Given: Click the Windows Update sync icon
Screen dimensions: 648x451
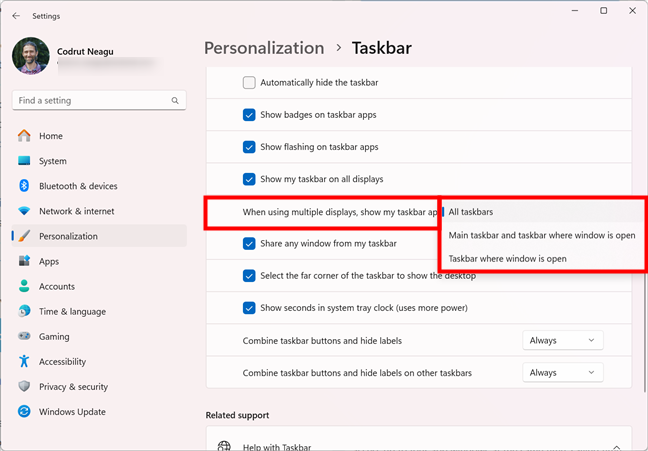Looking at the screenshot, I should (24, 411).
